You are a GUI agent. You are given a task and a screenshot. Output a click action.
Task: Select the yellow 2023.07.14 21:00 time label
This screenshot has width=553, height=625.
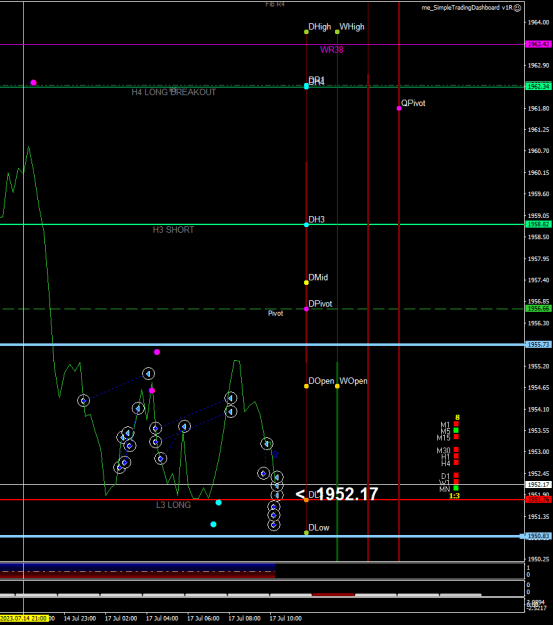pyautogui.click(x=24, y=618)
